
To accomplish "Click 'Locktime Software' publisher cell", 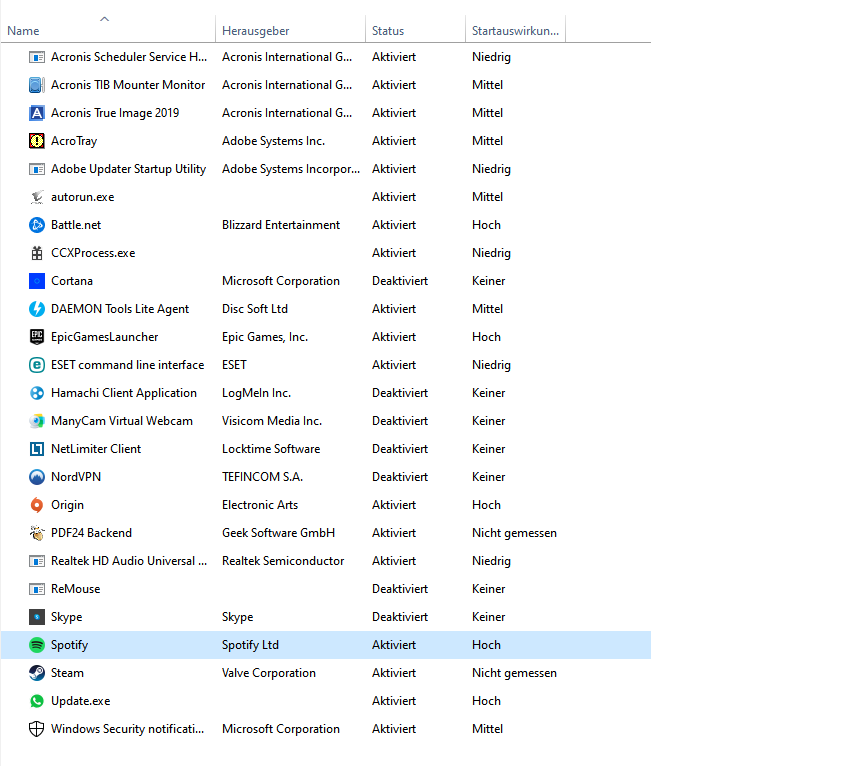I will pos(271,449).
